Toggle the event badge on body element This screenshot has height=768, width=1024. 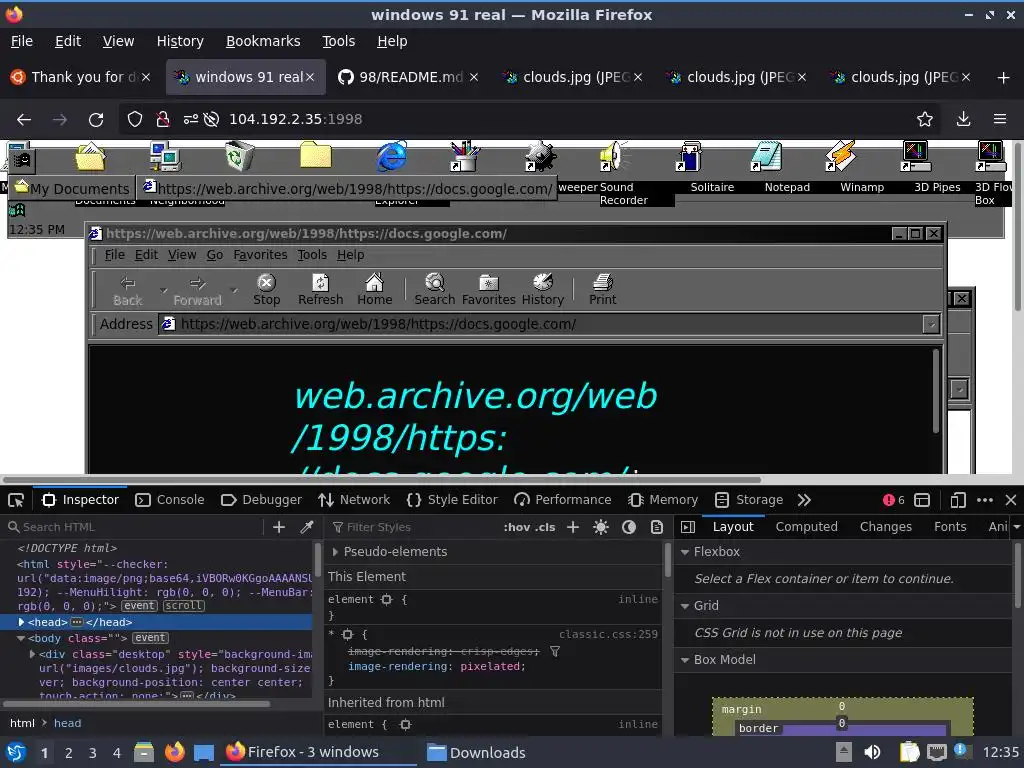pos(150,638)
